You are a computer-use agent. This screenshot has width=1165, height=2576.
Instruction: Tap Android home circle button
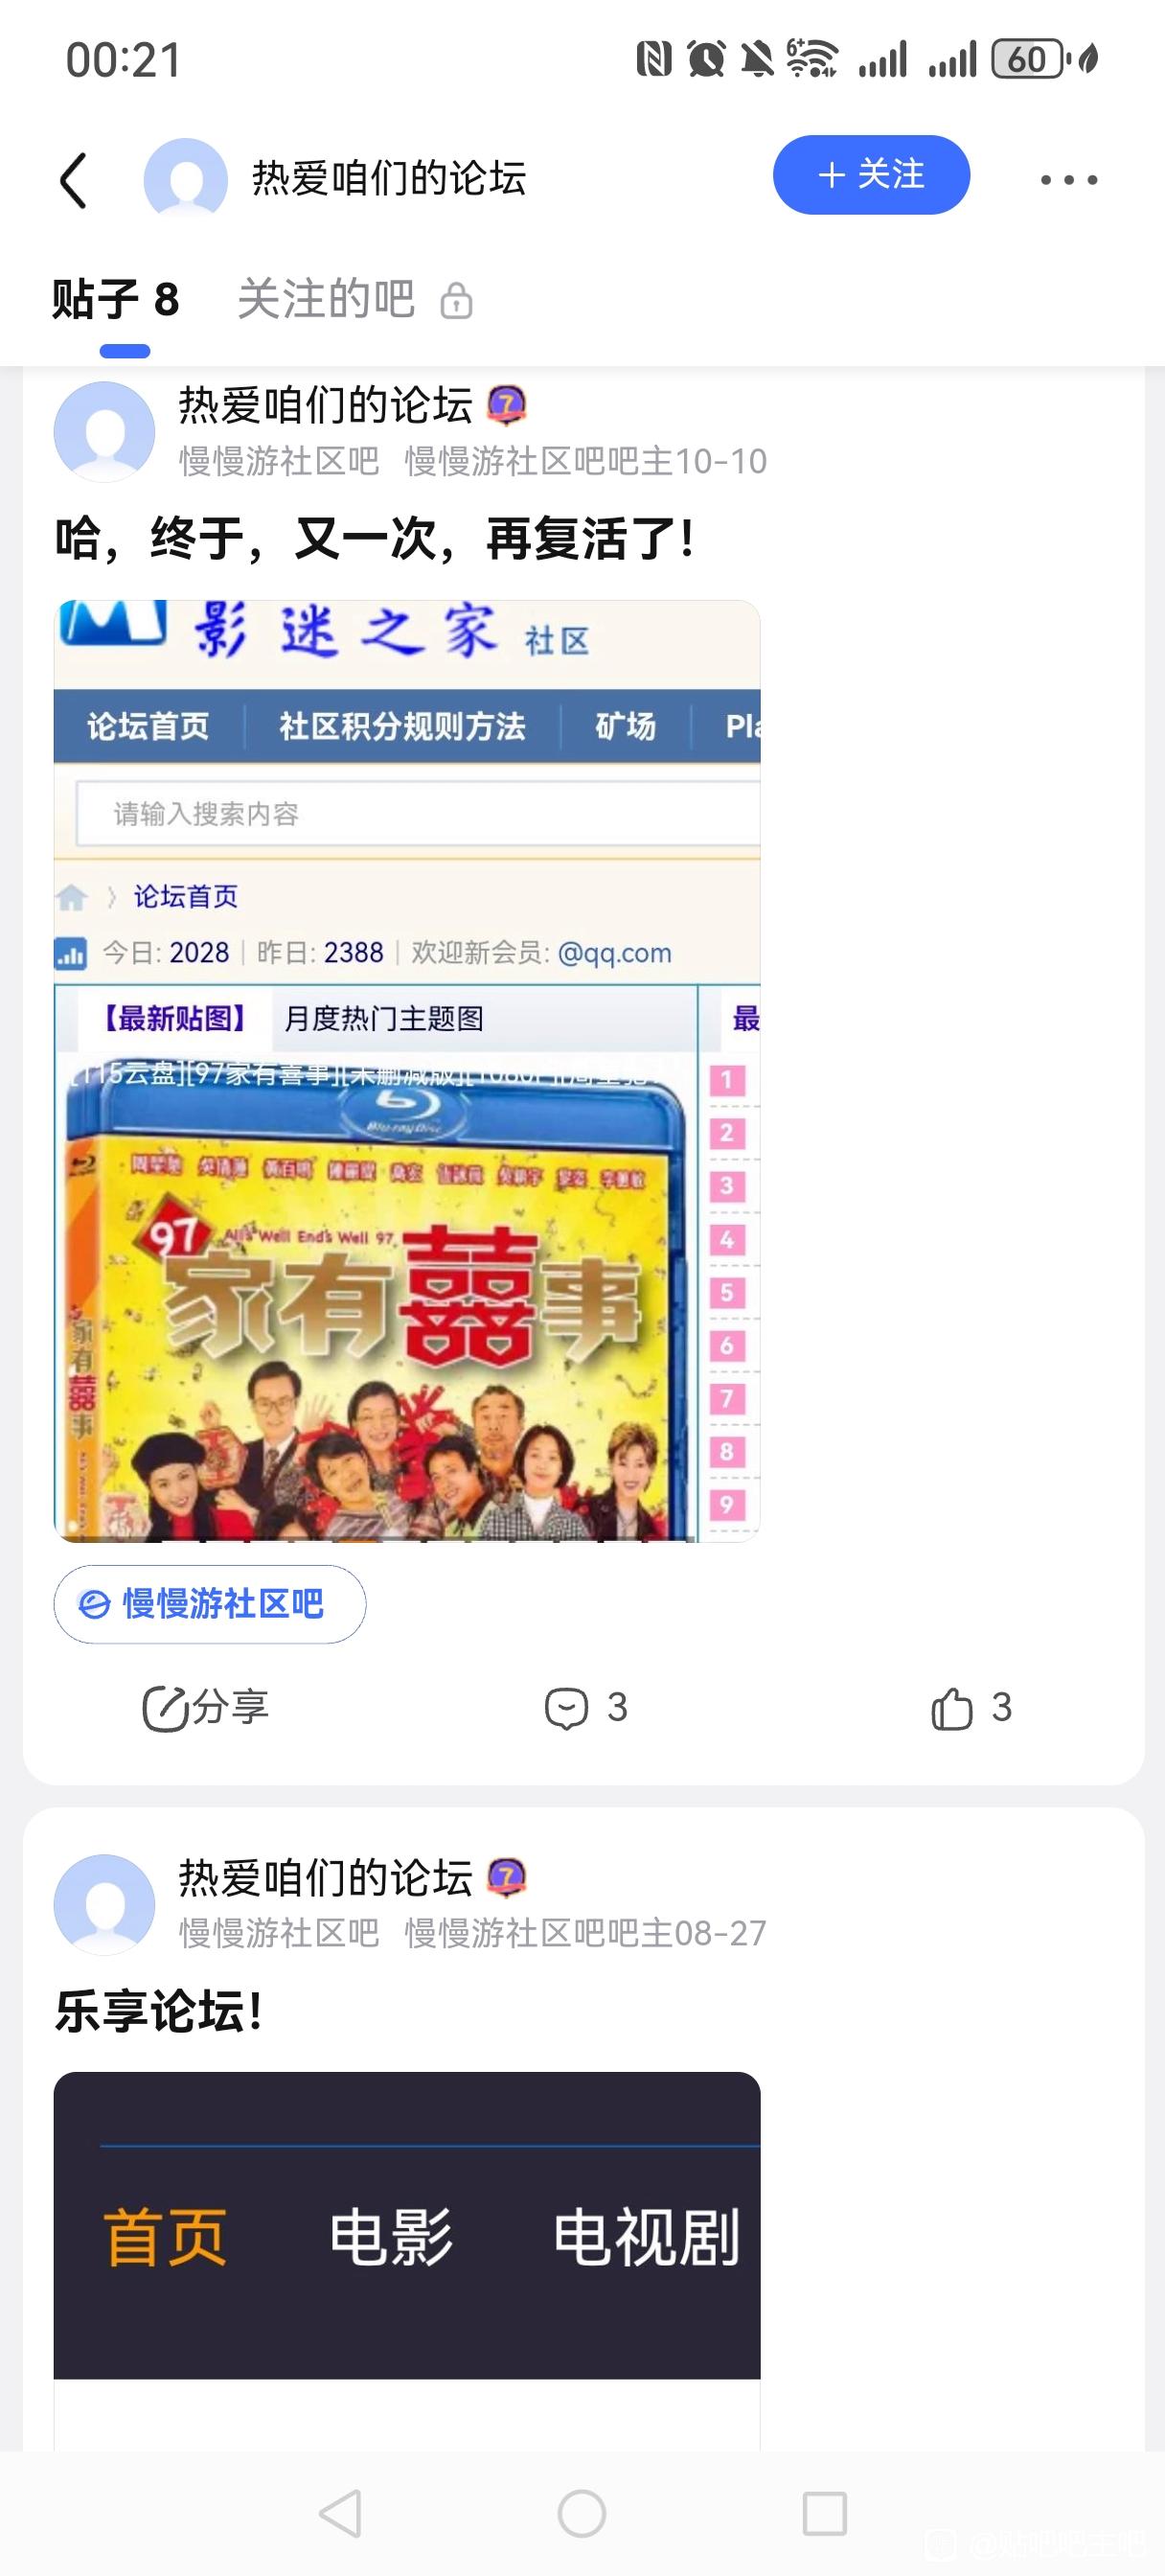point(582,2513)
